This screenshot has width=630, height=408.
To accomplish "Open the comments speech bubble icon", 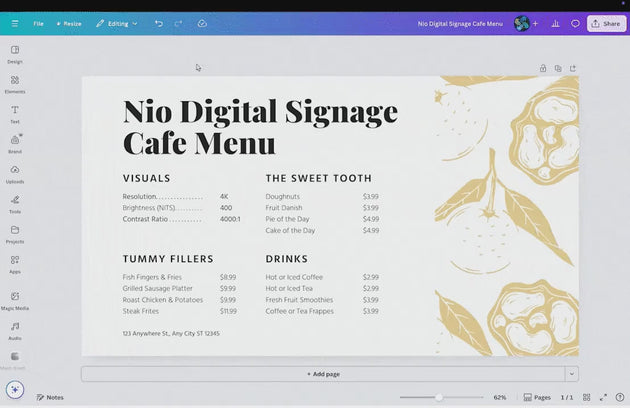I will (x=575, y=23).
